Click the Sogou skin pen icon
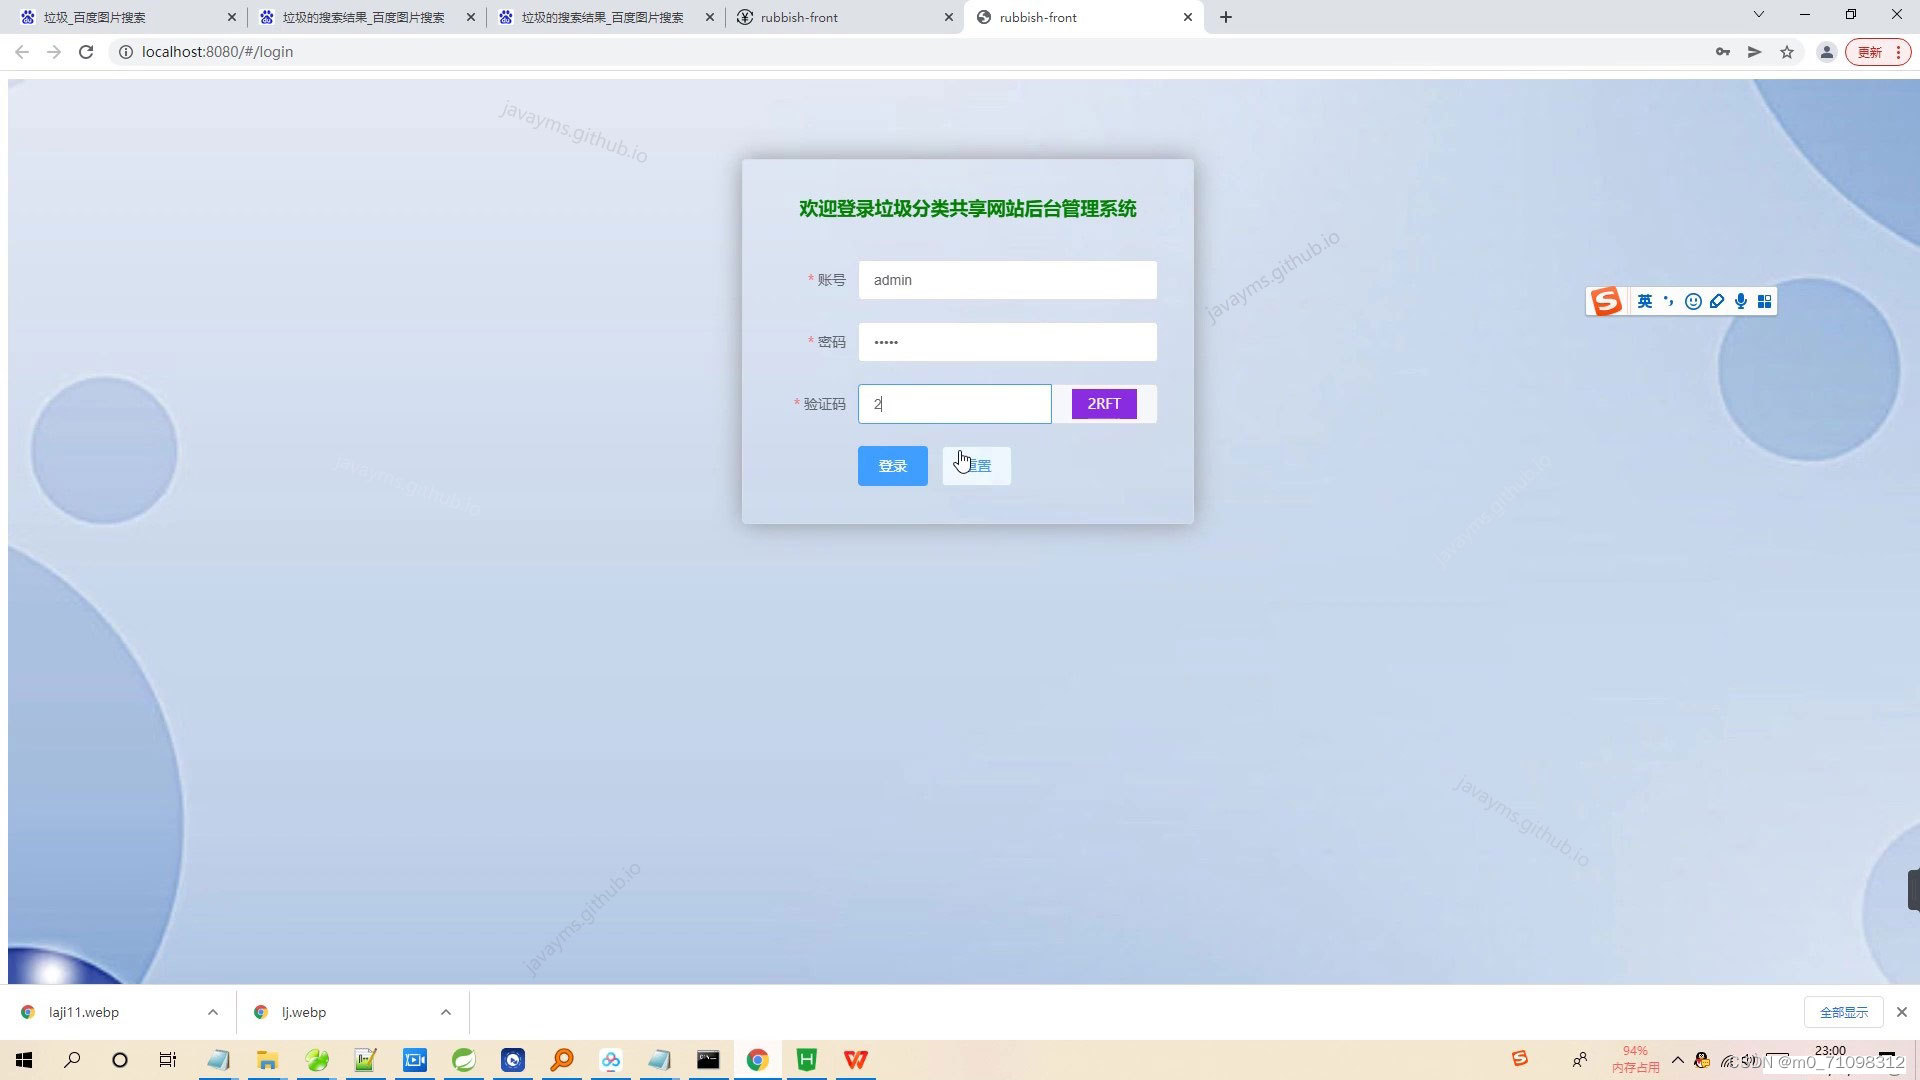1920x1080 pixels. point(1717,301)
